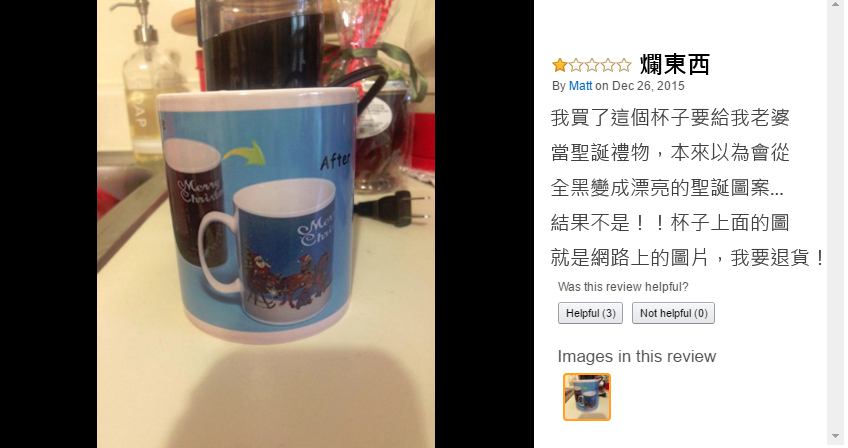Select the mug thumbnail under Images in this review
This screenshot has height=448, width=848.
587,397
